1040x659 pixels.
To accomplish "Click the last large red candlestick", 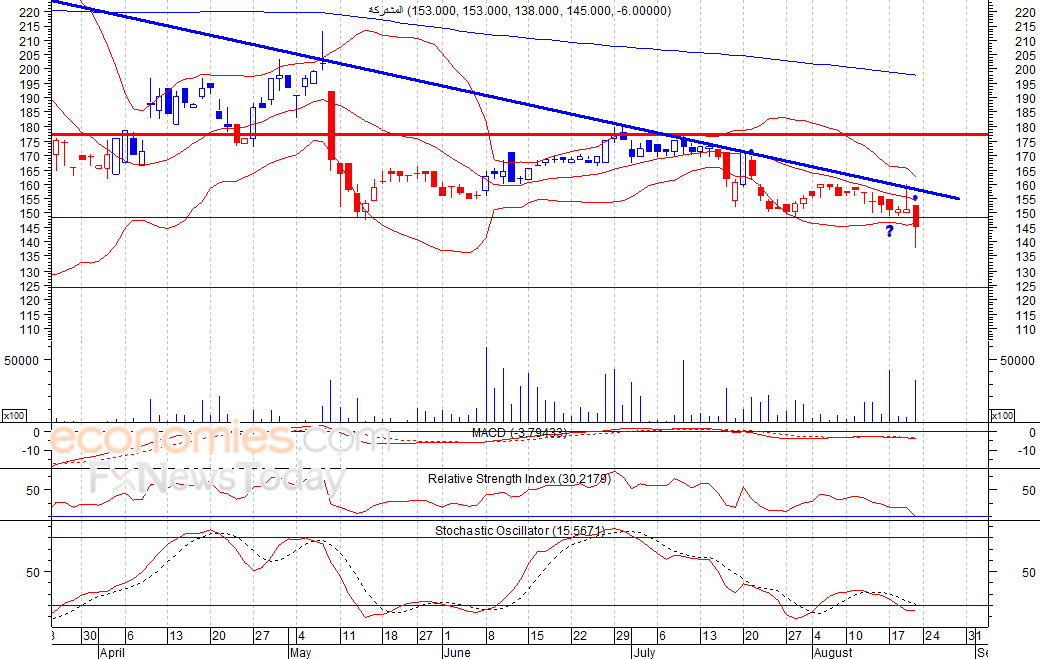I will (916, 217).
